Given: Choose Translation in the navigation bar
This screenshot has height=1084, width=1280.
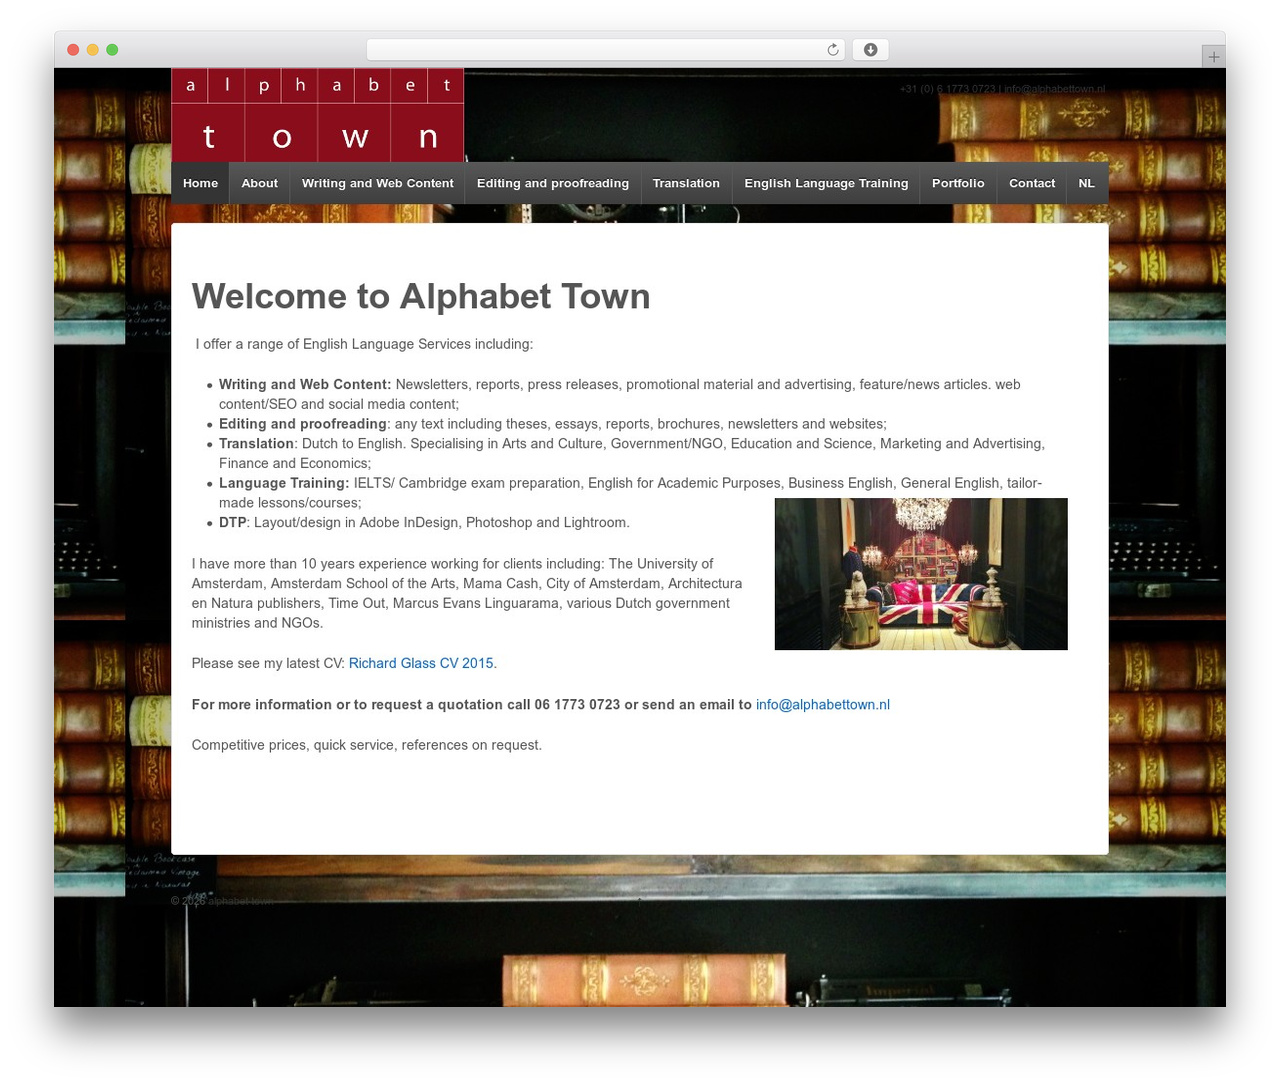Looking at the screenshot, I should [686, 183].
